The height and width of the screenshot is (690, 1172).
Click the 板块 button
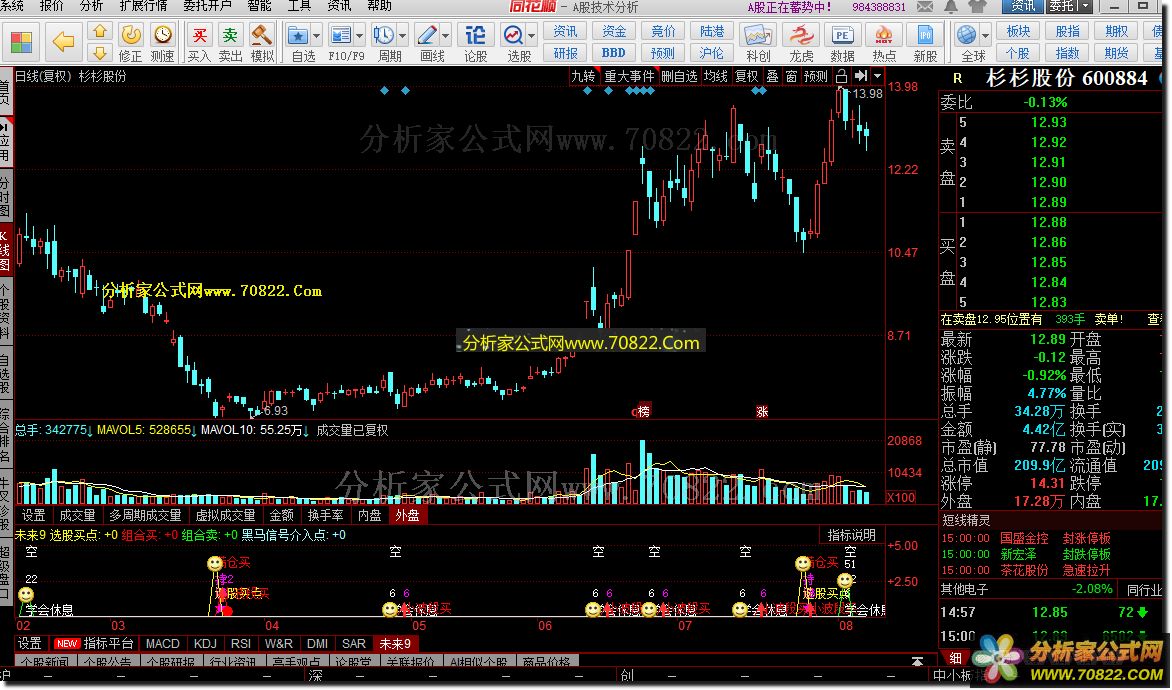pyautogui.click(x=1018, y=31)
